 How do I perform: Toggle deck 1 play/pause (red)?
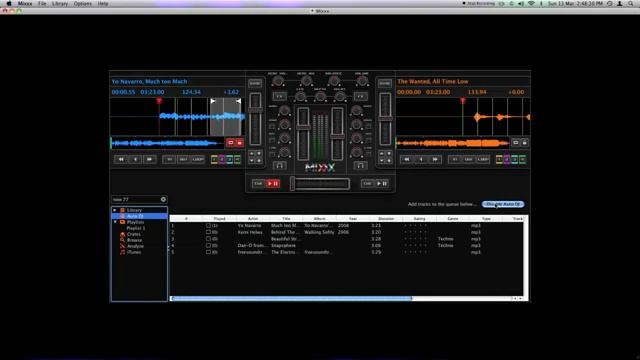(273, 184)
